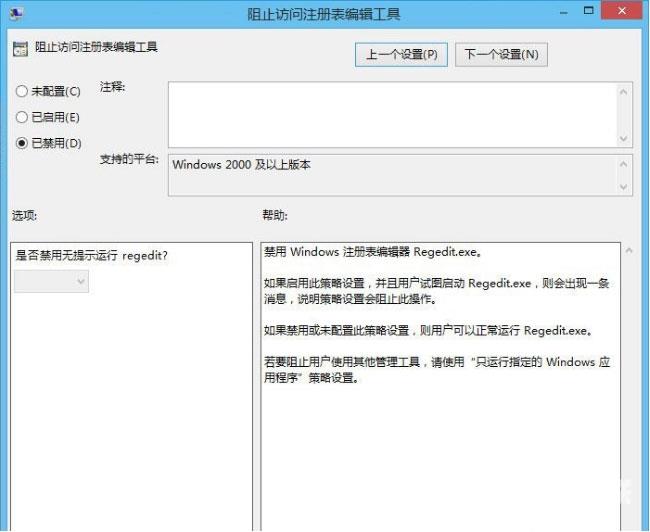Click the 是否禁用无提示运行 regedit option label
This screenshot has height=532, width=650.
tap(92, 255)
